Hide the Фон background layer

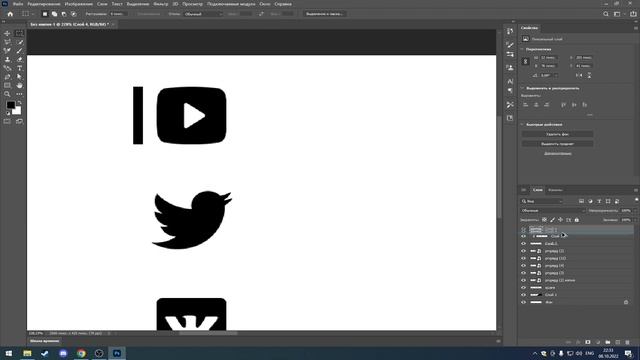[524, 302]
